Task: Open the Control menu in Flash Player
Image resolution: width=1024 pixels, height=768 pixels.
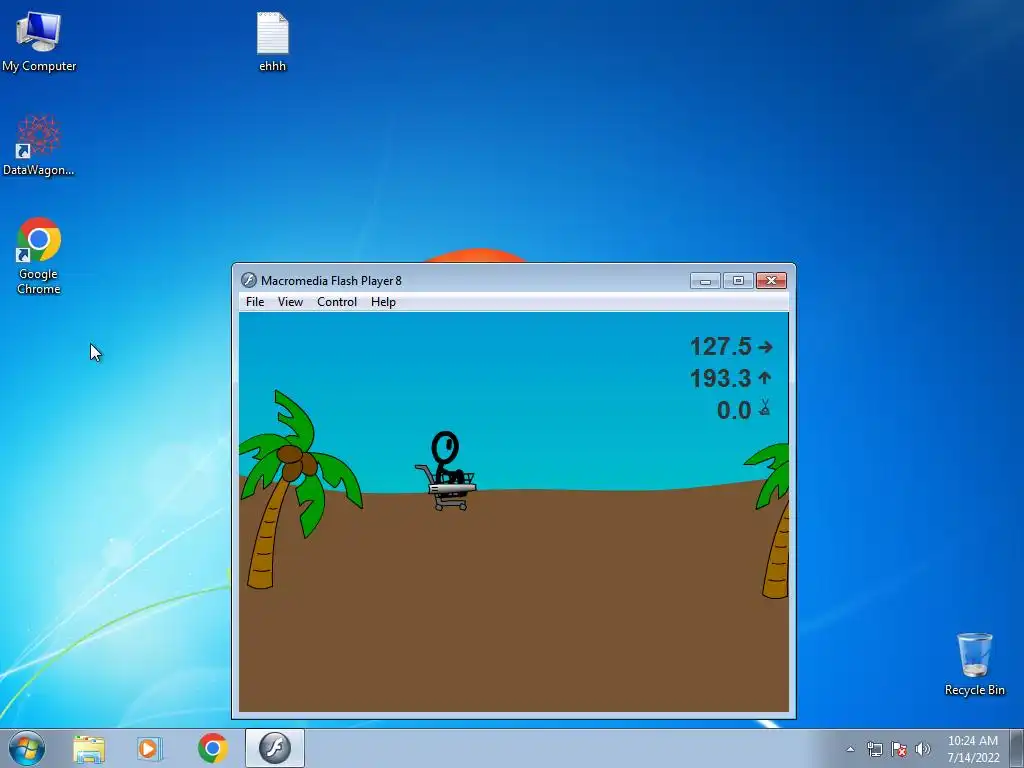Action: point(337,302)
